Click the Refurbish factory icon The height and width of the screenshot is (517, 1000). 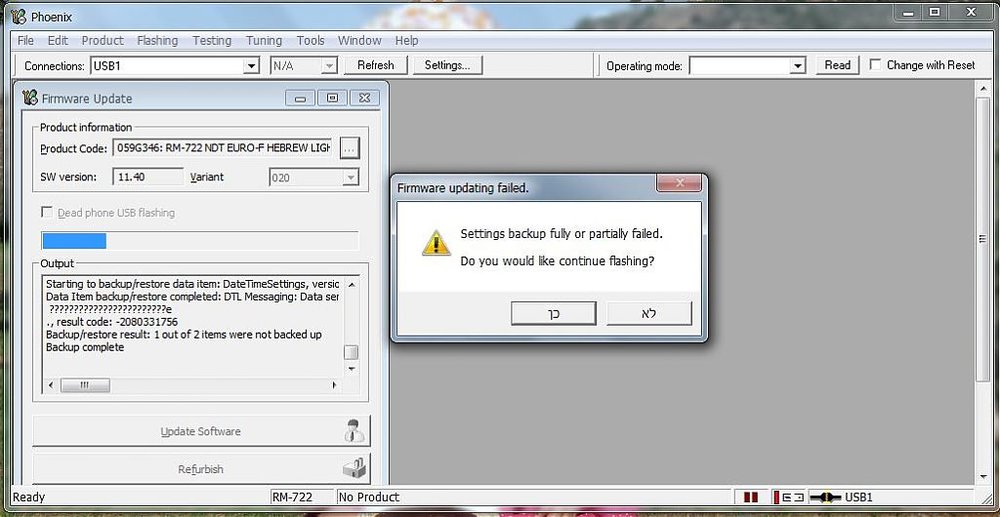[x=354, y=469]
